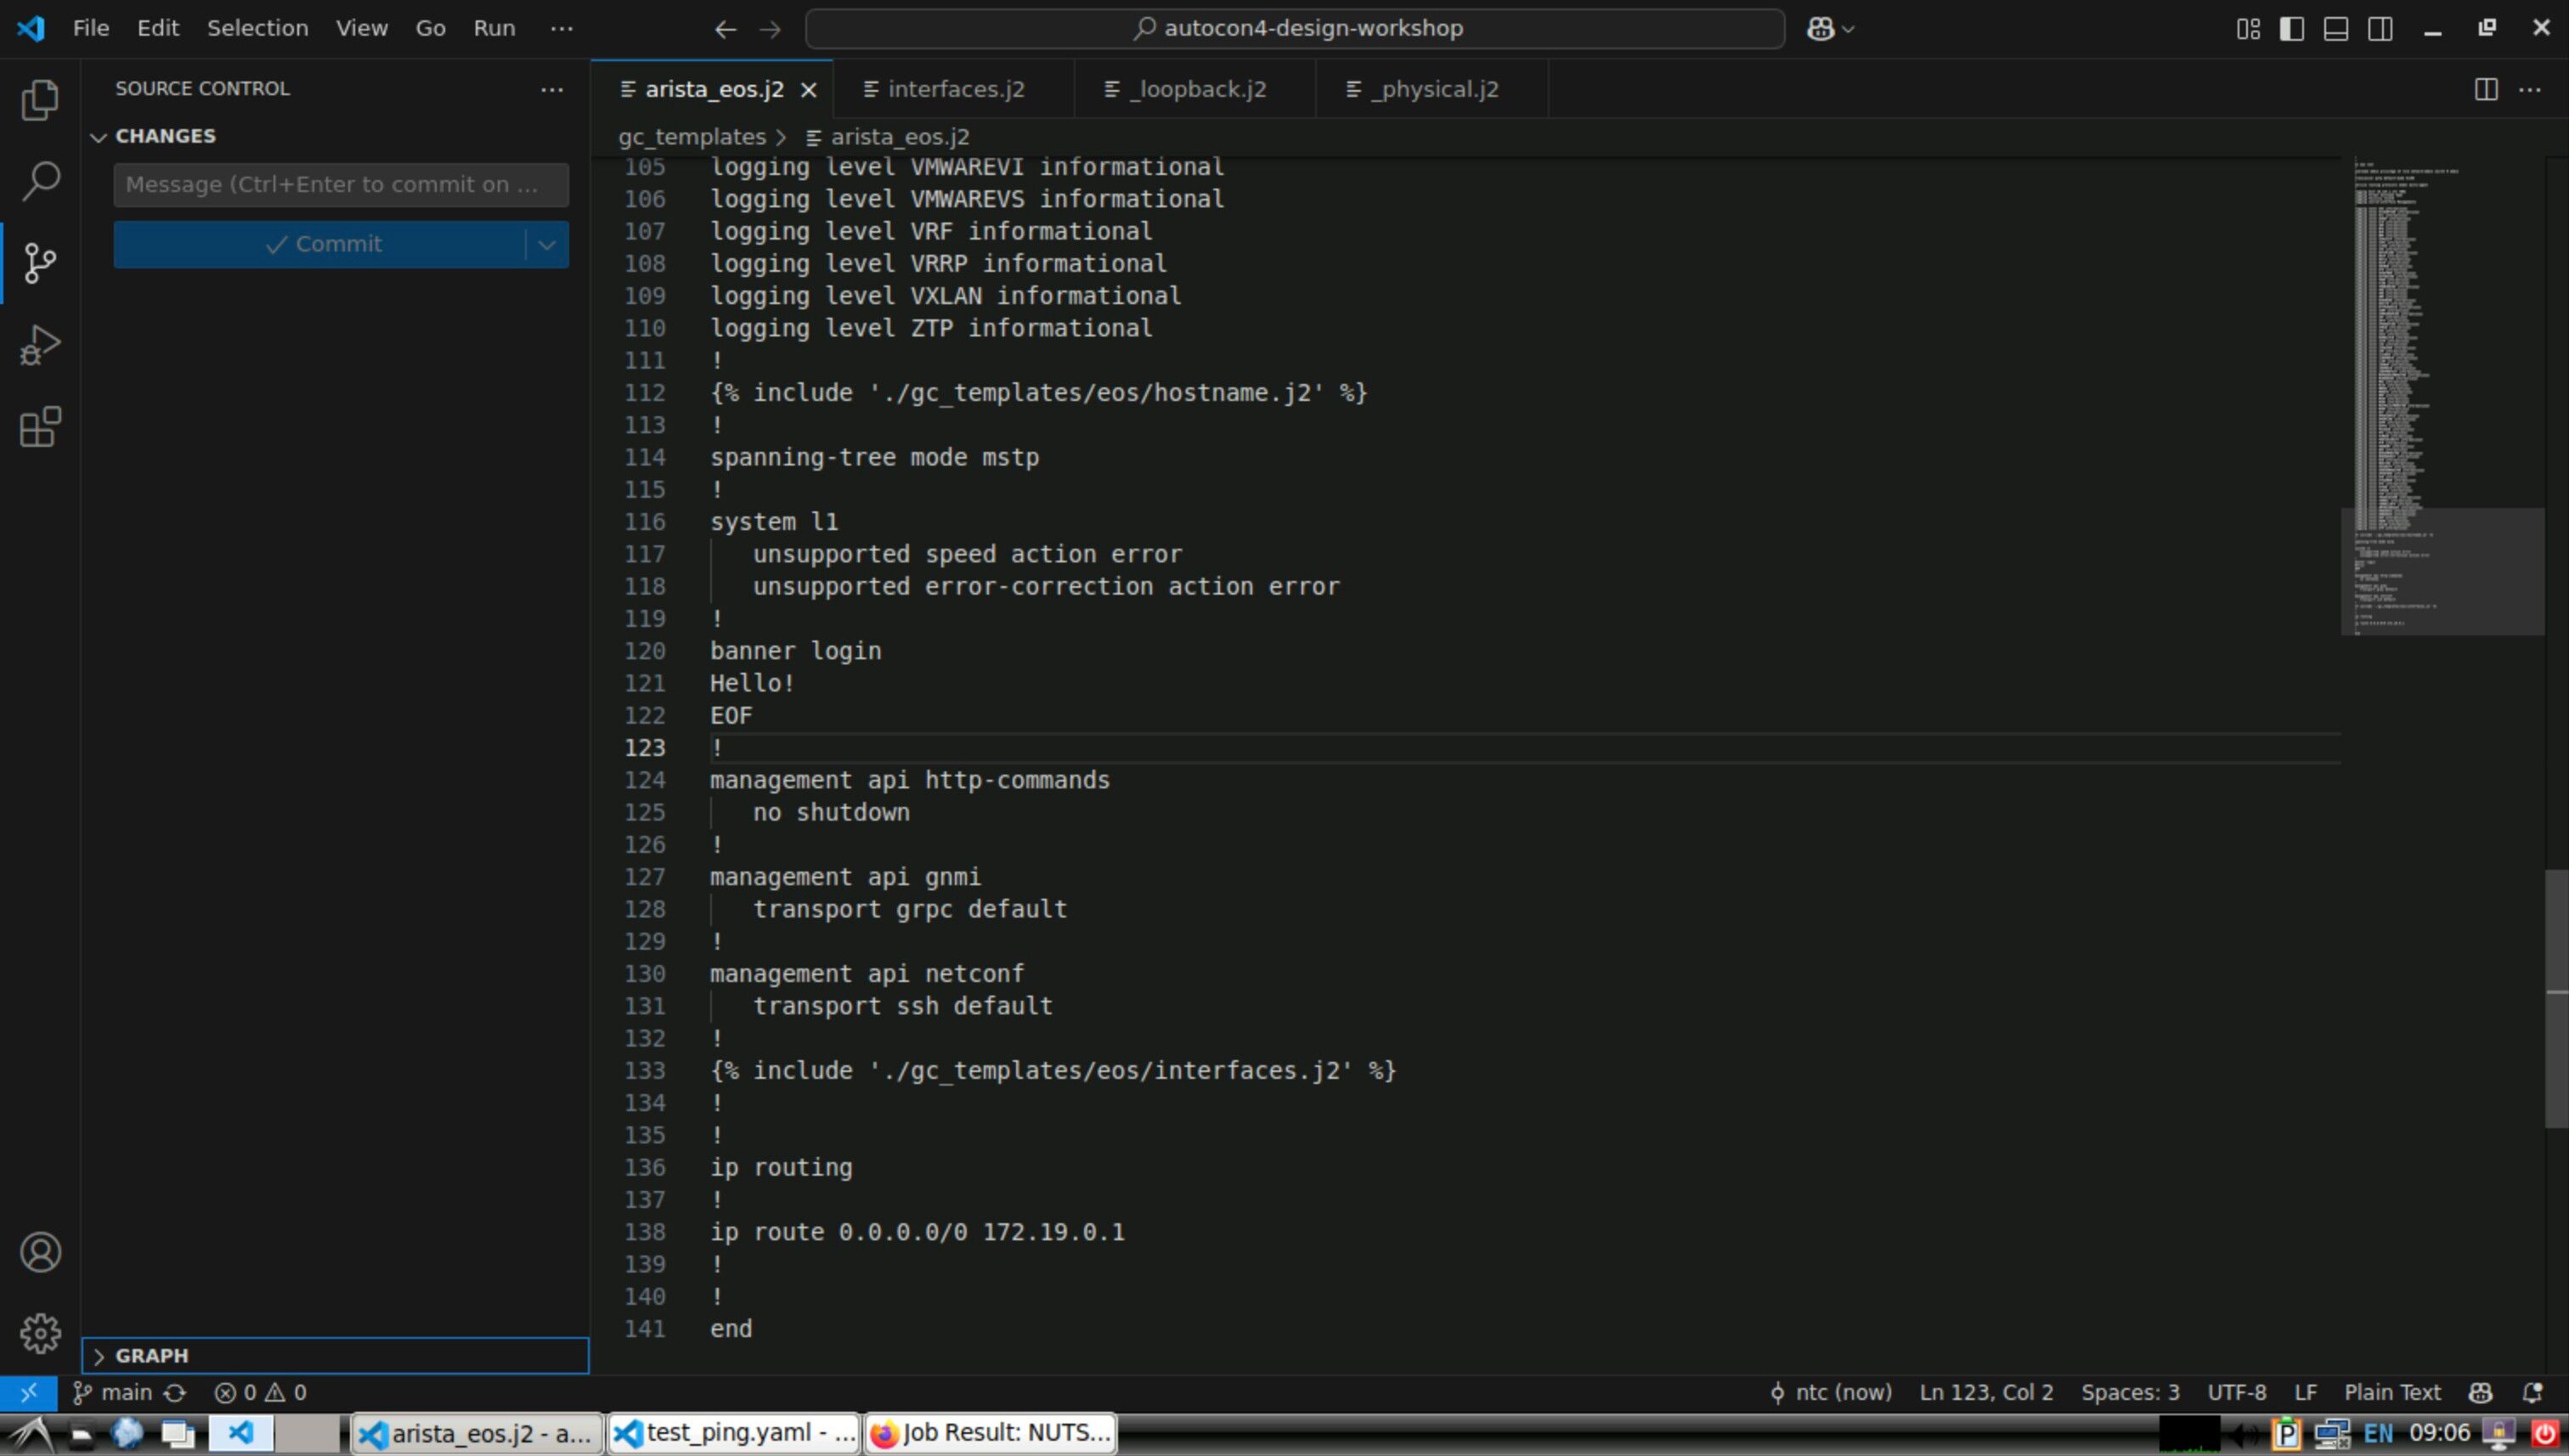Image resolution: width=2569 pixels, height=1456 pixels.
Task: Click the commit message input field
Action: point(340,184)
